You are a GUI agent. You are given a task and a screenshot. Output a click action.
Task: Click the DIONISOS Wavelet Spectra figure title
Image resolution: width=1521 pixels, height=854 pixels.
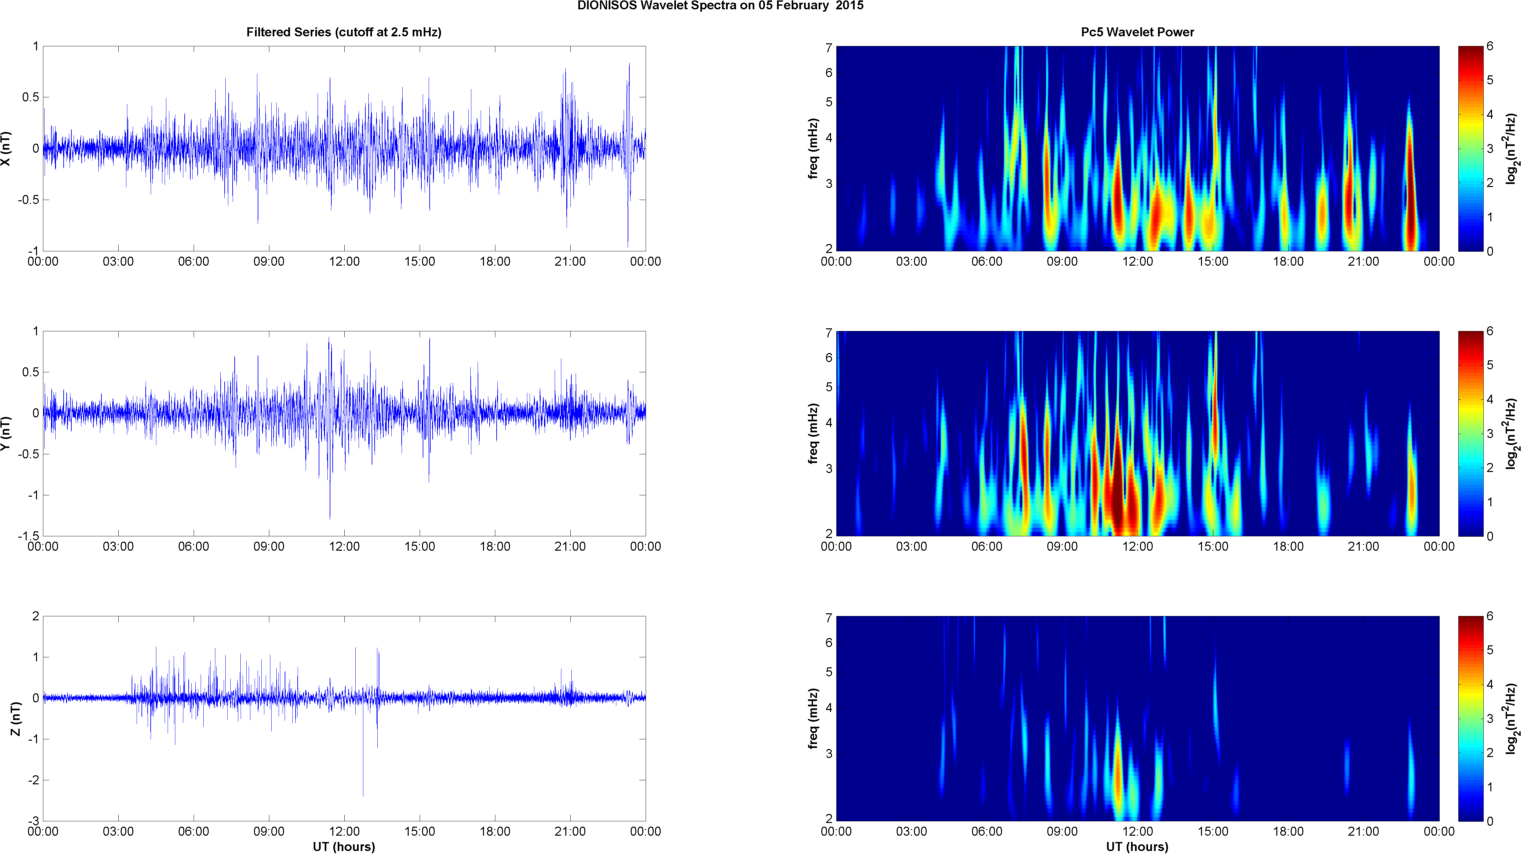click(x=720, y=6)
